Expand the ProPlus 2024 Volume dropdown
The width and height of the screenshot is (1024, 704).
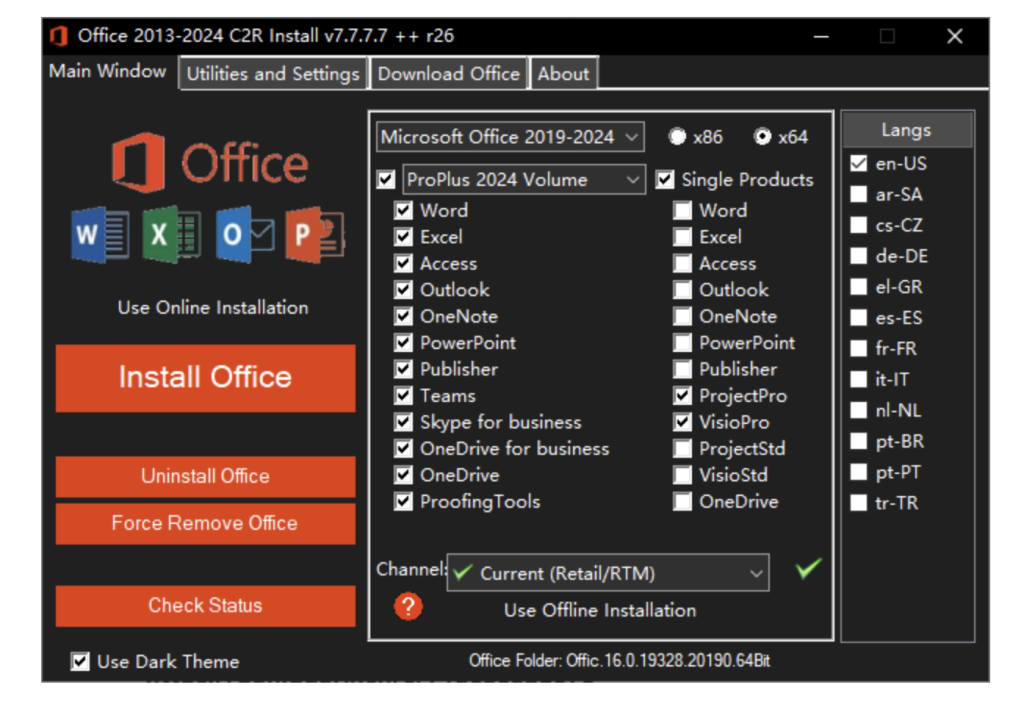pyautogui.click(x=524, y=180)
